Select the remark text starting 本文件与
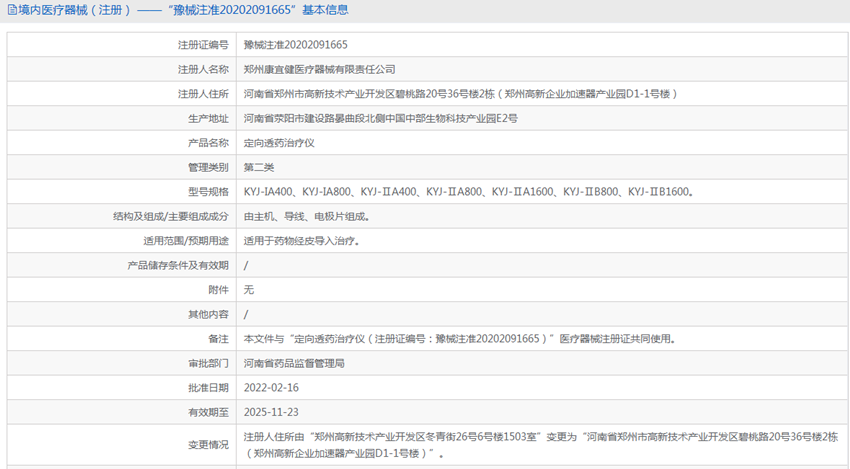 coord(460,339)
